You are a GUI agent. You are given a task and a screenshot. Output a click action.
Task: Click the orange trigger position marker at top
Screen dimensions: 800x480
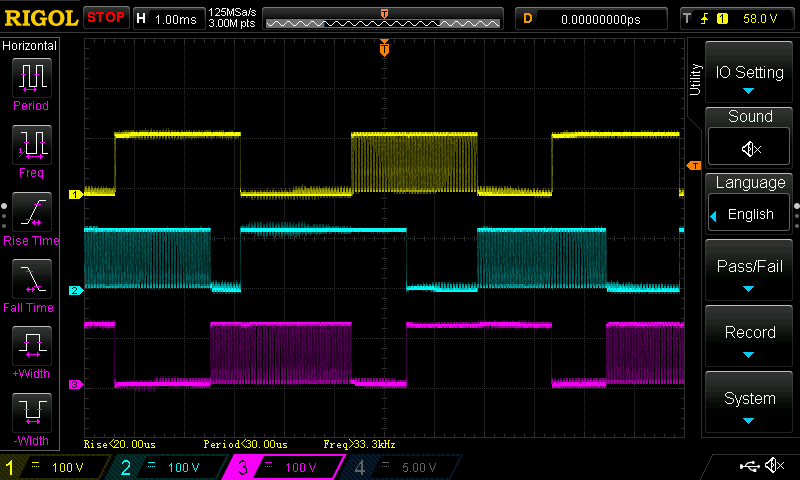pos(384,47)
